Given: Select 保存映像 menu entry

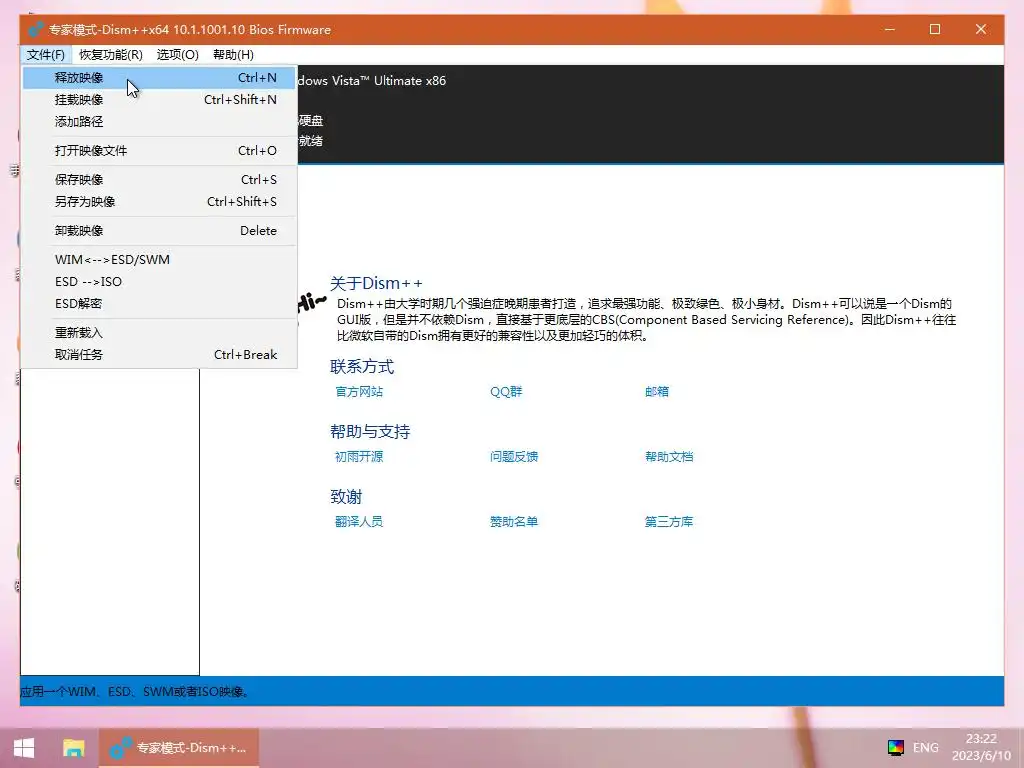Looking at the screenshot, I should pos(159,180).
